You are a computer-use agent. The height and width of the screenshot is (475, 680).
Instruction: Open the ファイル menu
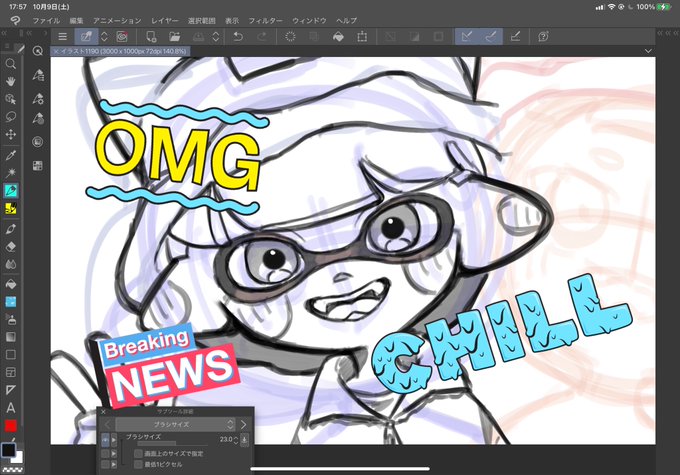point(46,20)
